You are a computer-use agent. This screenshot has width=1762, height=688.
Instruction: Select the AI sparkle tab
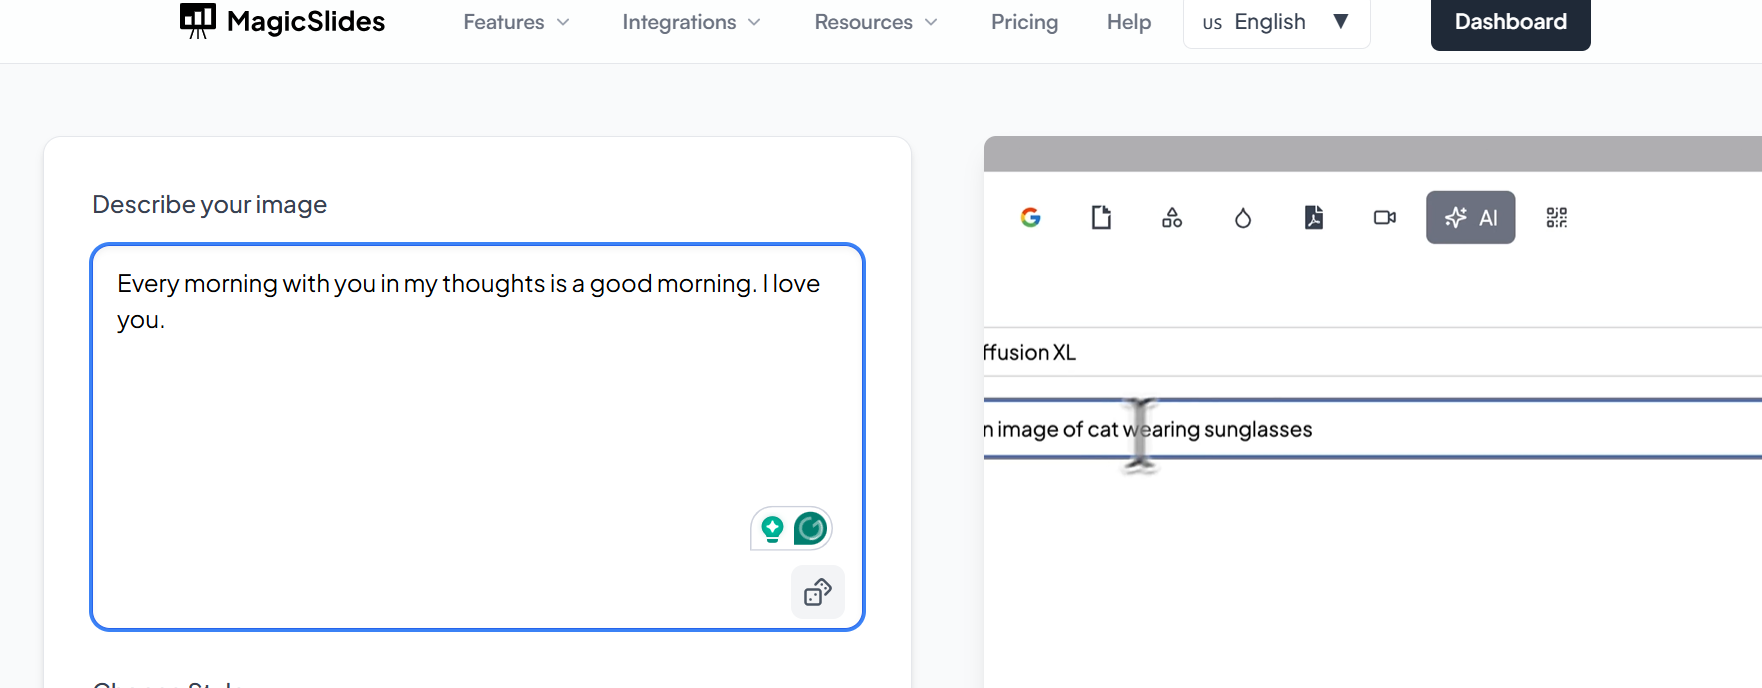tap(1470, 217)
